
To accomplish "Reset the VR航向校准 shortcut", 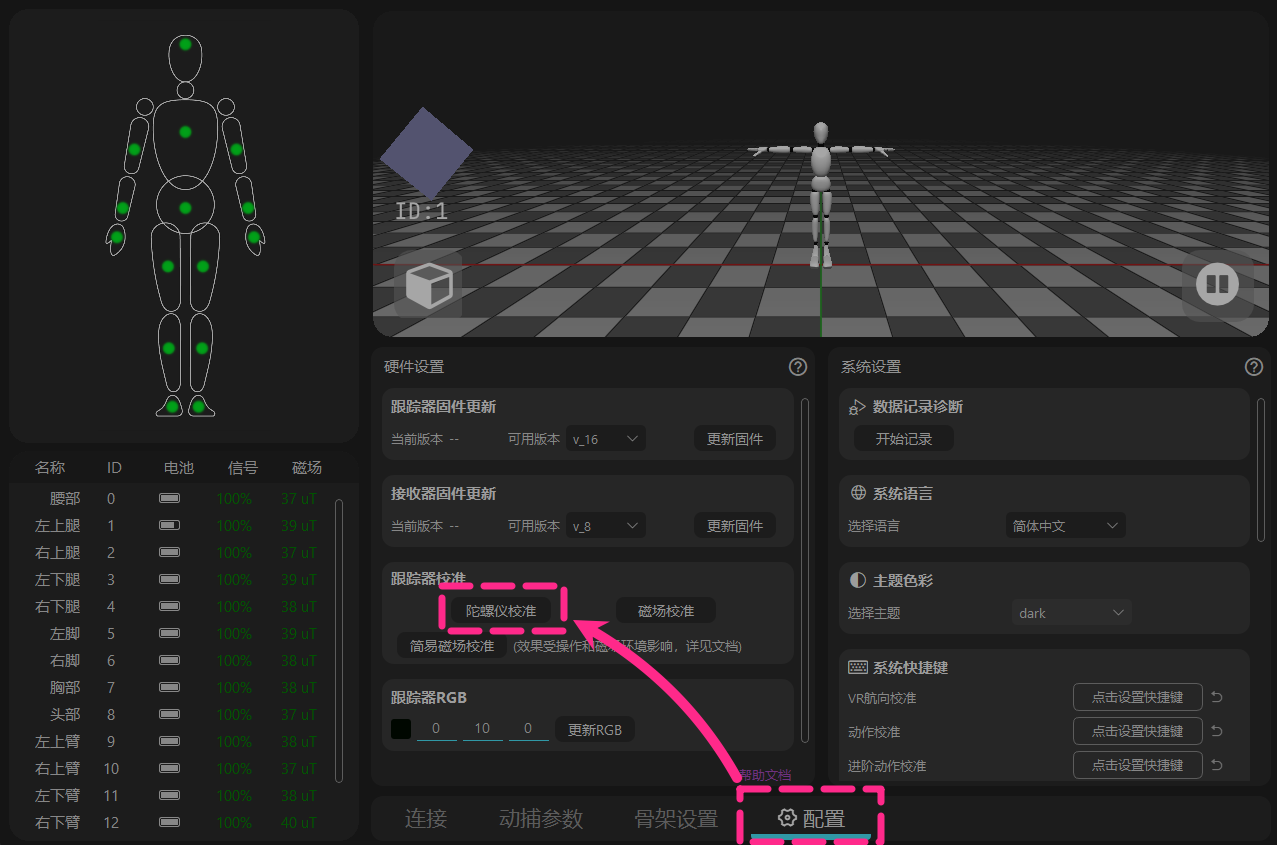I will point(1217,698).
